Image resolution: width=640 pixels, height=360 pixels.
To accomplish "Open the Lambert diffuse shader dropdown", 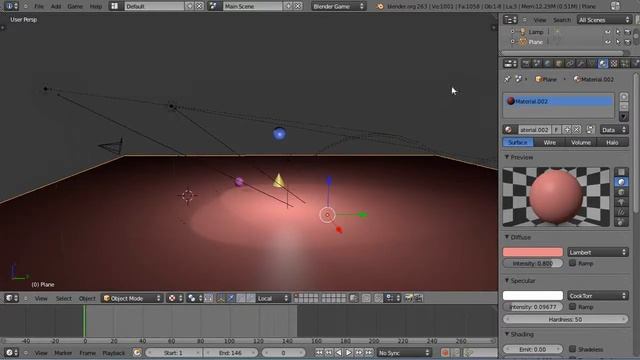I will 598,252.
